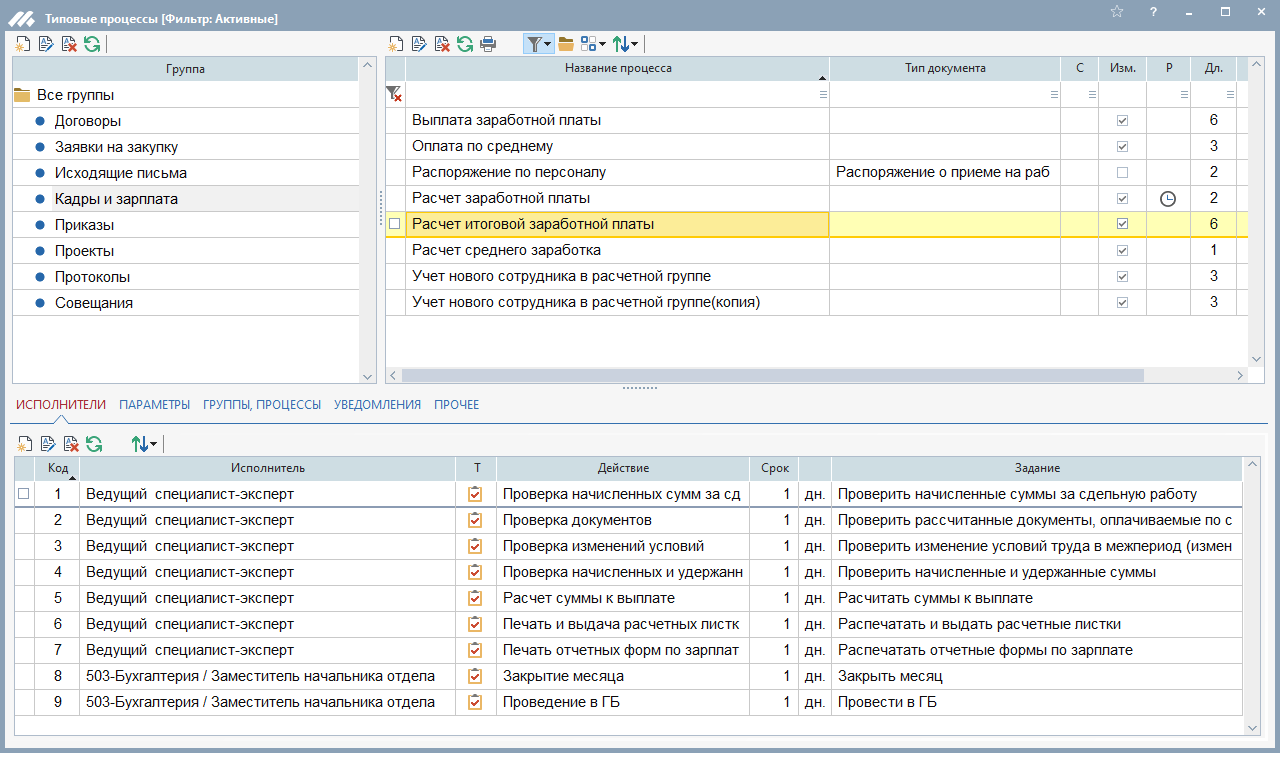Click the Тип документа column header
1286x758 pixels.
[x=945, y=68]
